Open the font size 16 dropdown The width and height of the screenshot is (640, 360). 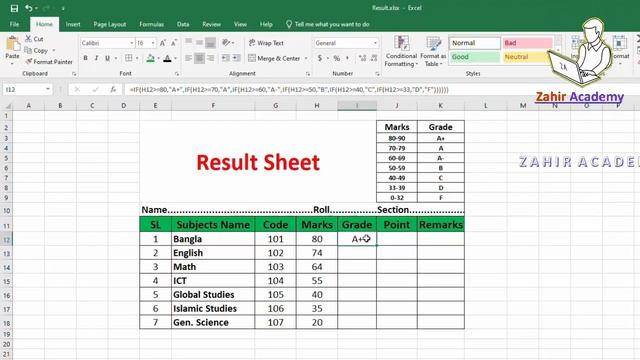(x=153, y=43)
